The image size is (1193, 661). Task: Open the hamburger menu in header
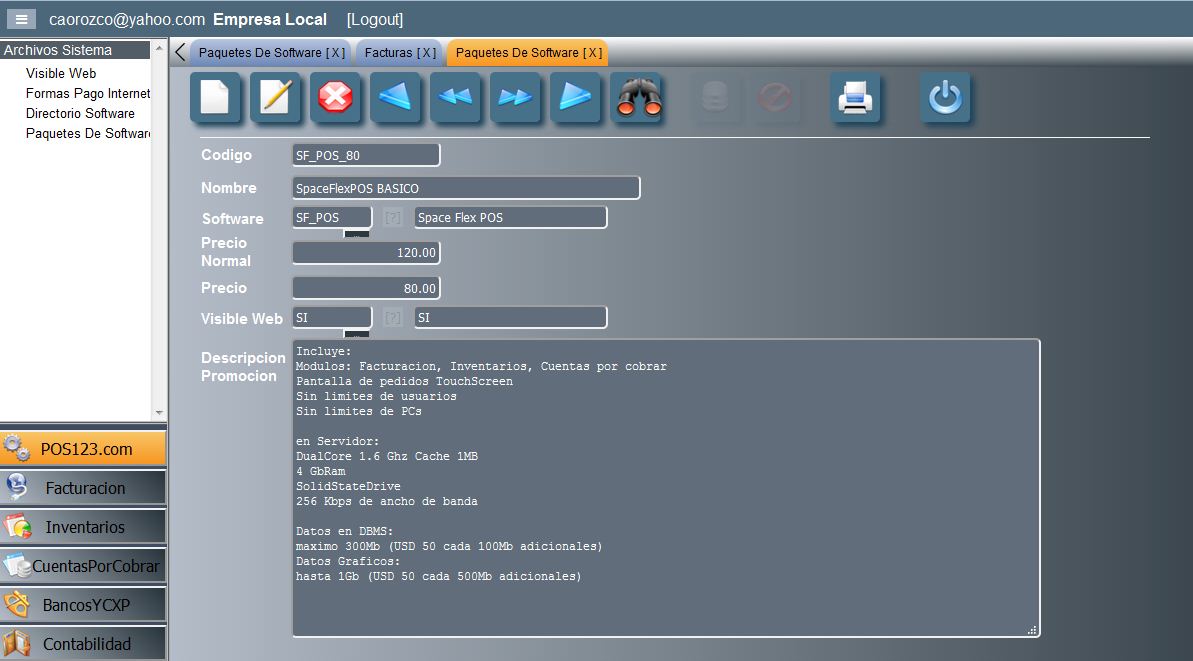21,19
